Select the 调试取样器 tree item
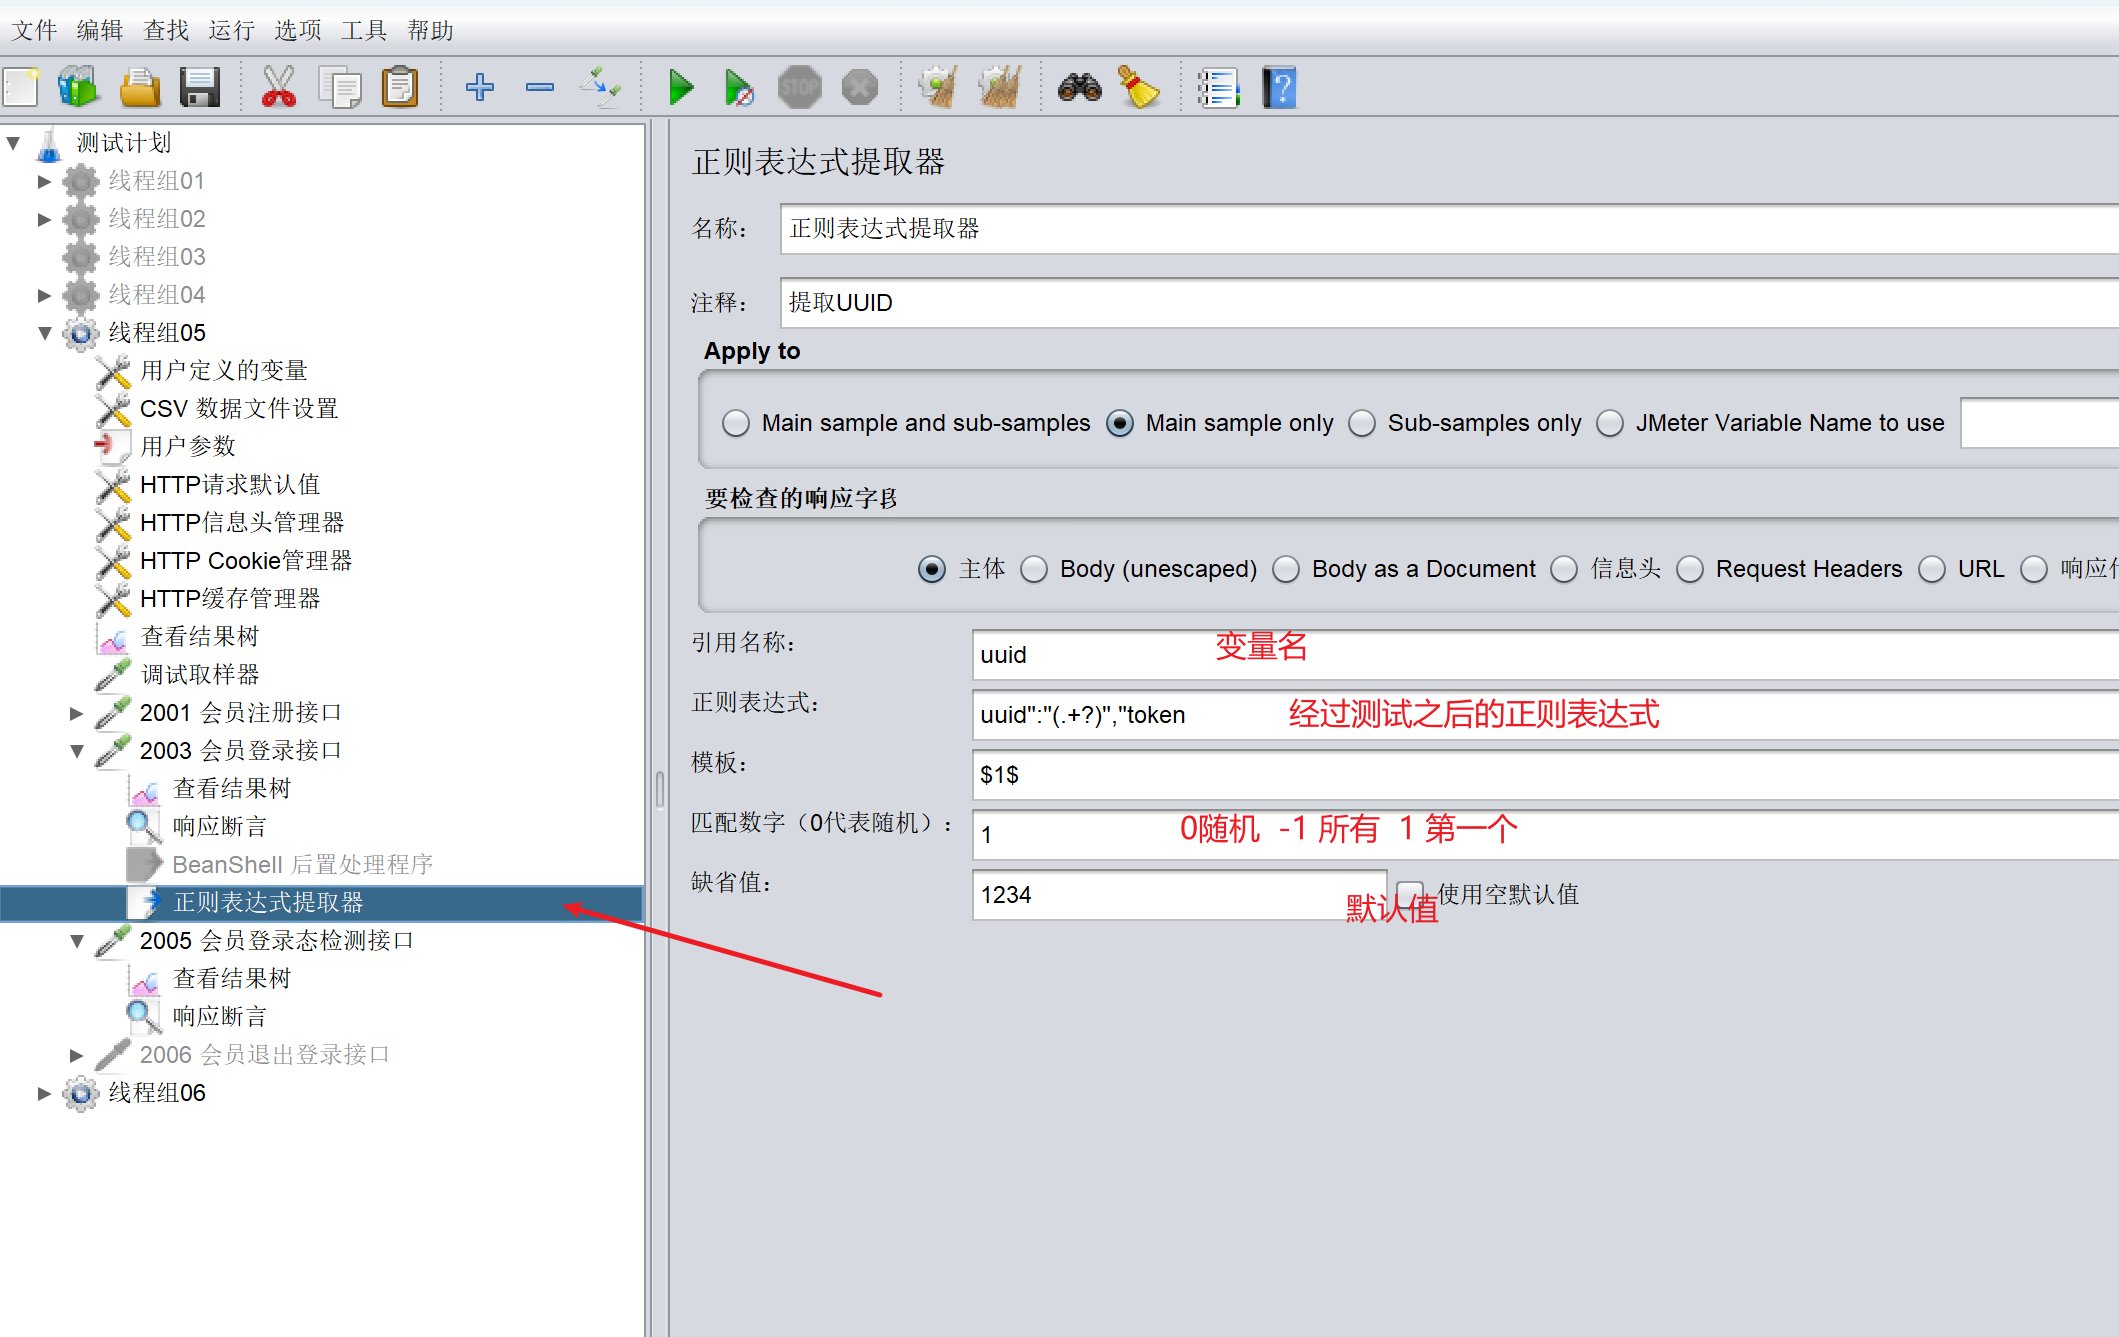Viewport: 2119px width, 1337px height. click(x=200, y=675)
